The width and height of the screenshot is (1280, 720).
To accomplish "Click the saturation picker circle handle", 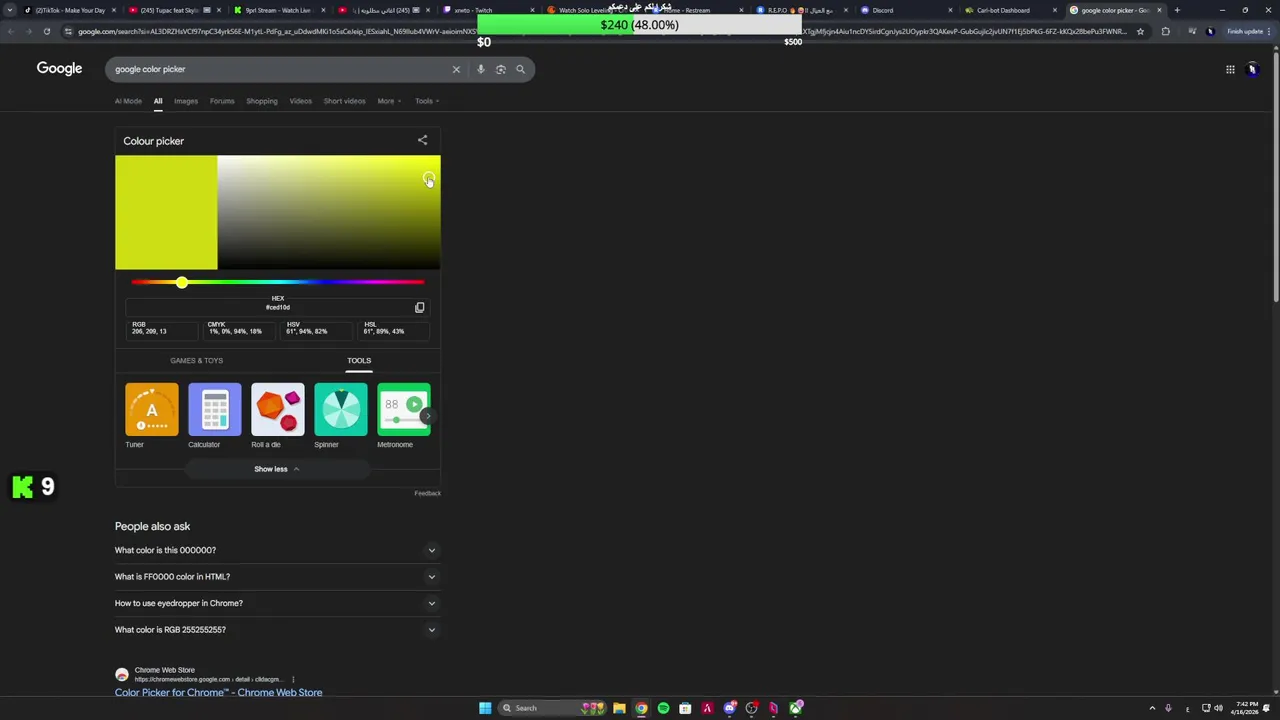I will pyautogui.click(x=429, y=179).
